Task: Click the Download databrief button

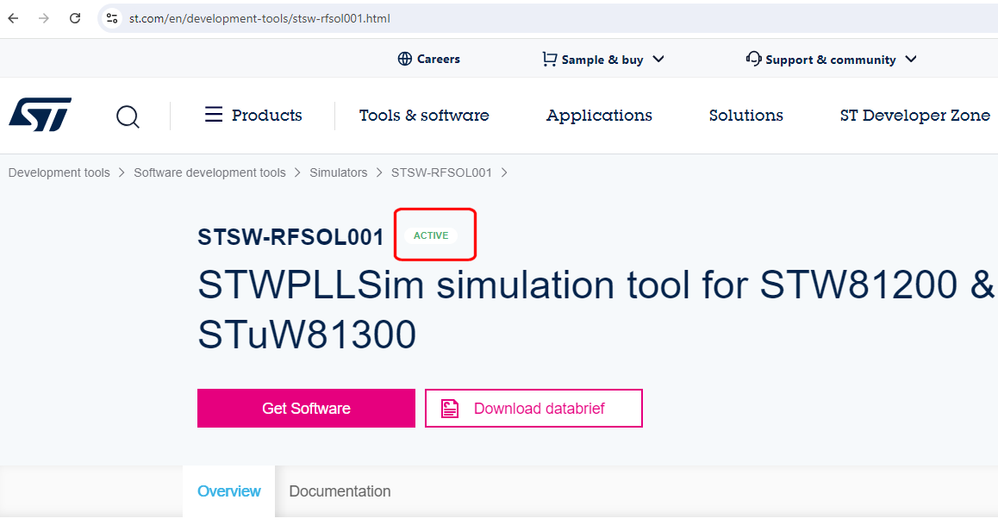Action: click(x=533, y=409)
